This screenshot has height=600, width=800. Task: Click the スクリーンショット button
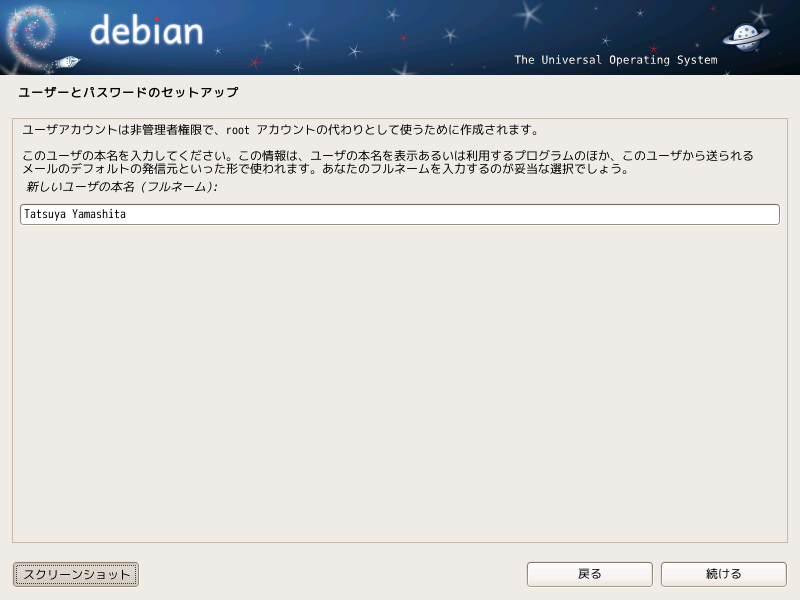click(x=76, y=574)
